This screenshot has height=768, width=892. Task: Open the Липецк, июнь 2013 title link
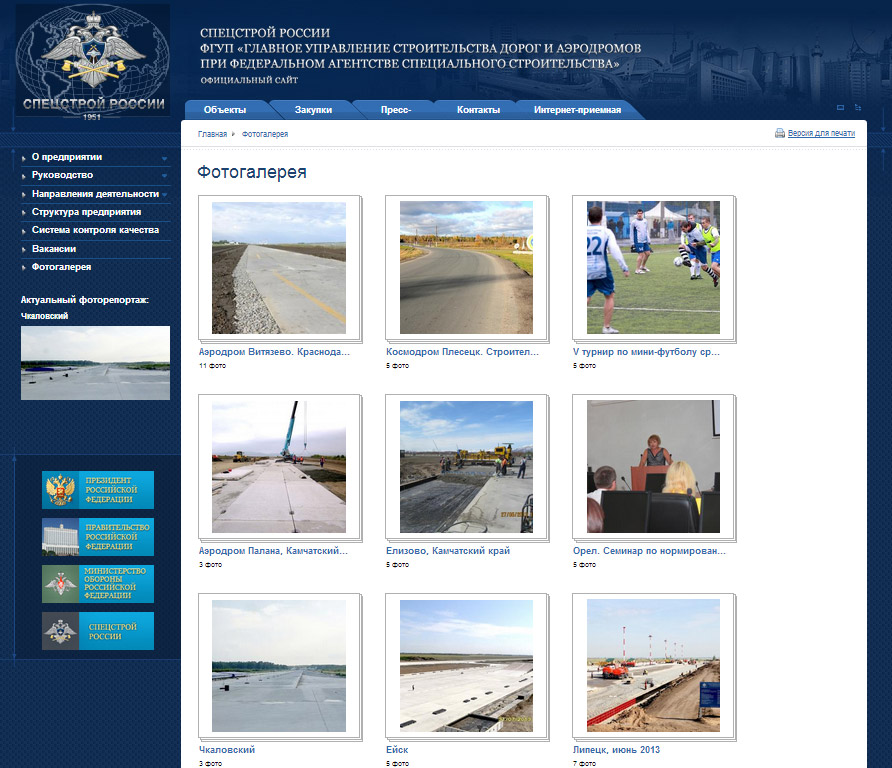click(x=617, y=750)
